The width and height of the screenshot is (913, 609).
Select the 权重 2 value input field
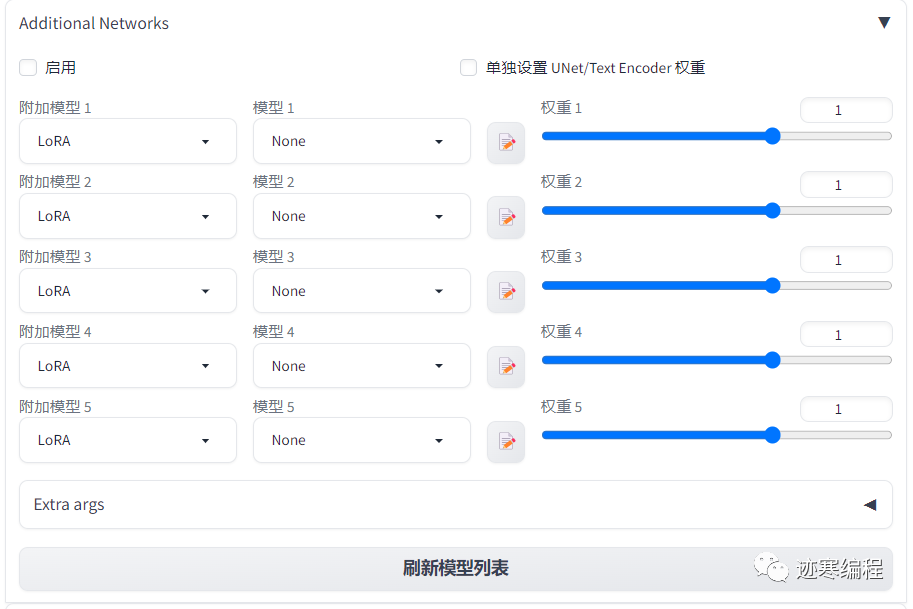tap(845, 184)
